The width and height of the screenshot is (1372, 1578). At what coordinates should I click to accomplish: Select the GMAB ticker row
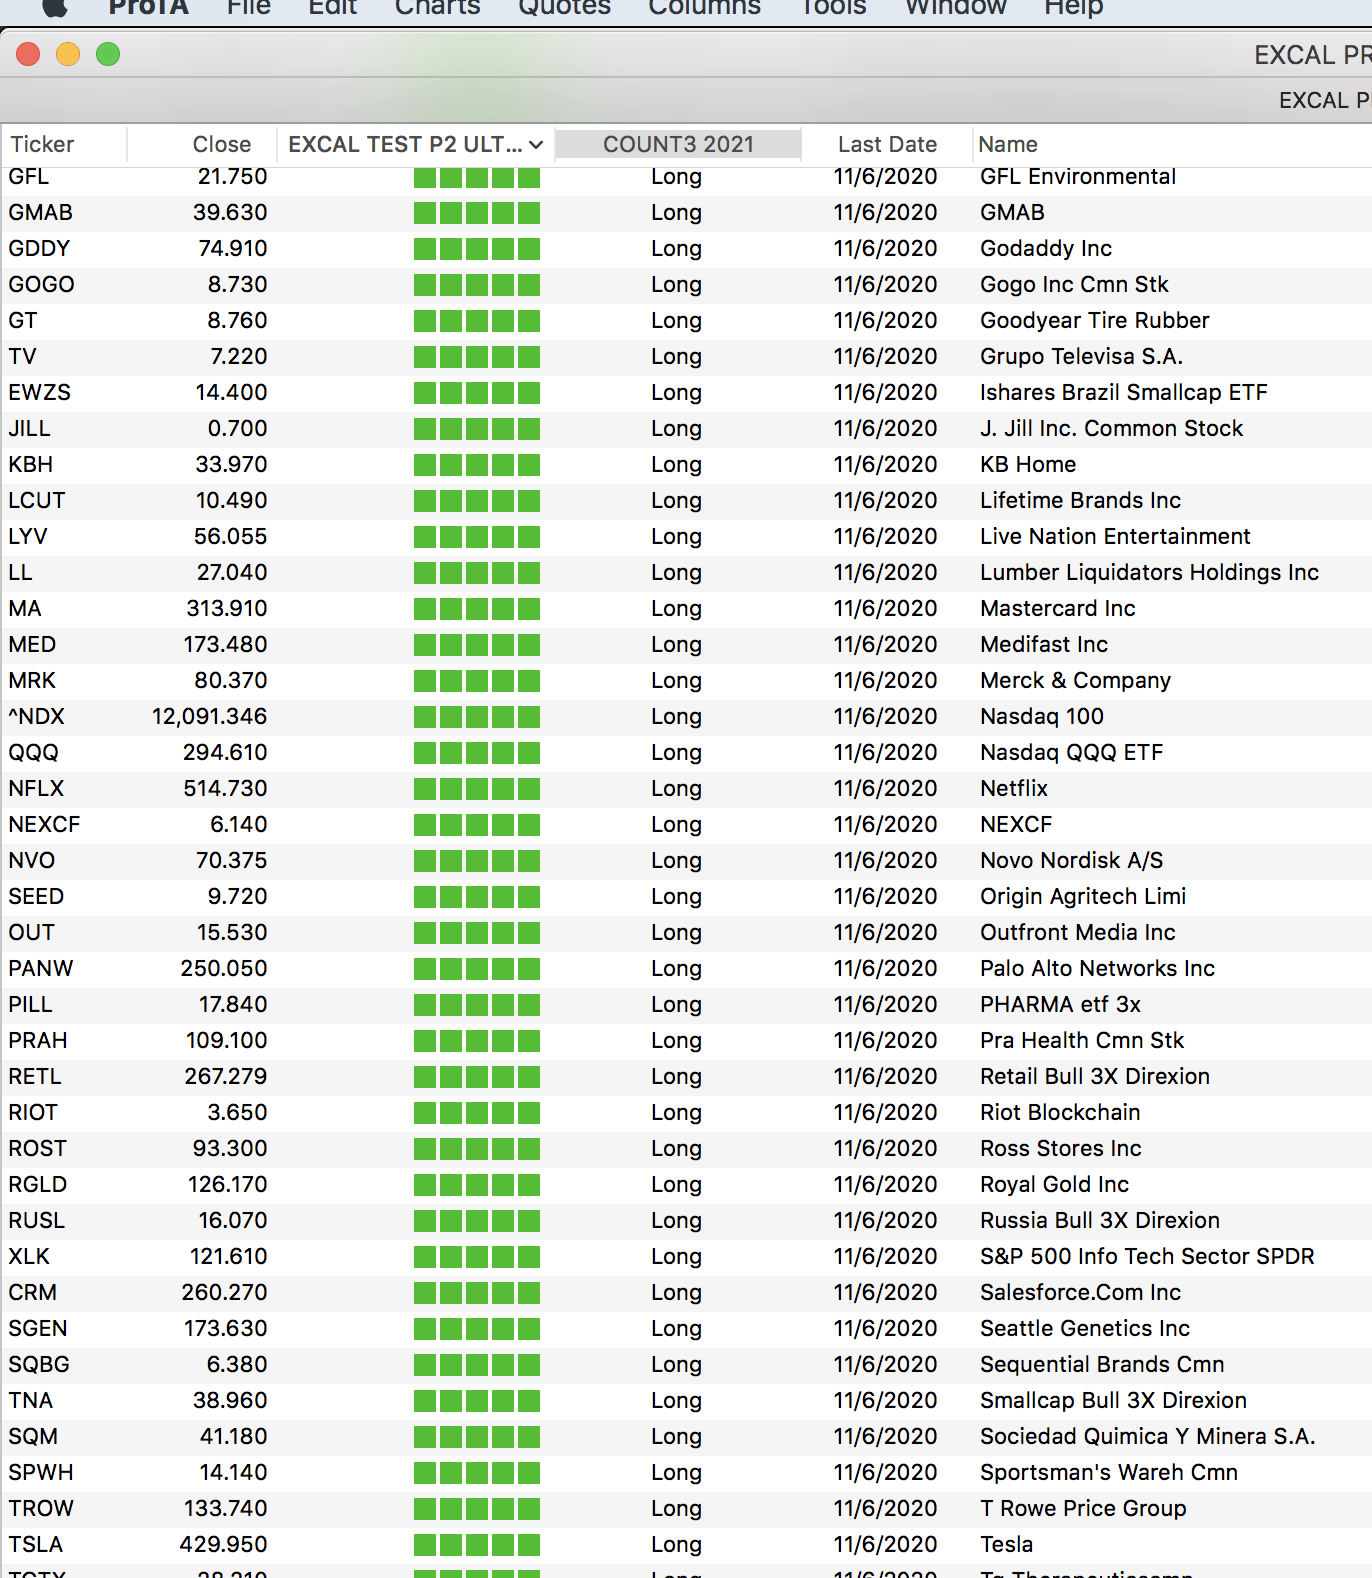coord(686,213)
